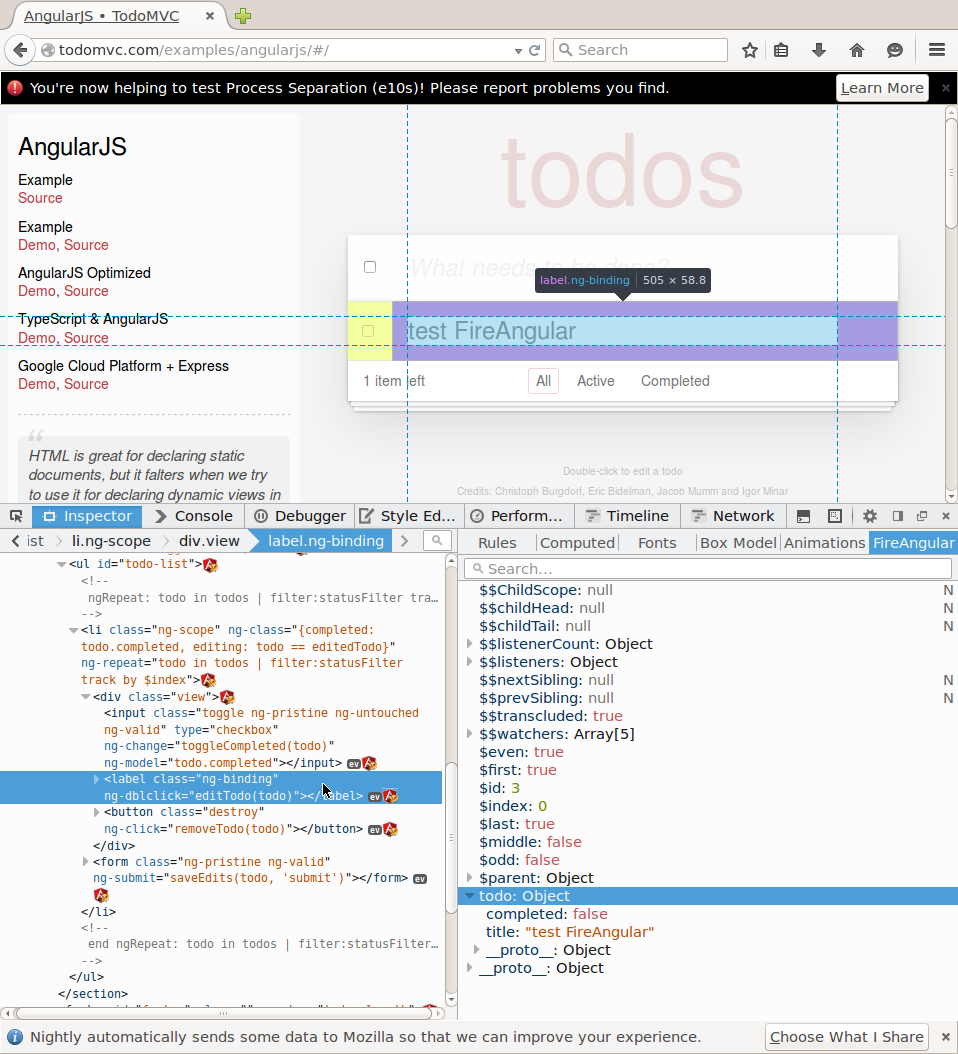Image resolution: width=958 pixels, height=1054 pixels.
Task: Show bookmarks list icon in toolbar
Action: click(781, 50)
